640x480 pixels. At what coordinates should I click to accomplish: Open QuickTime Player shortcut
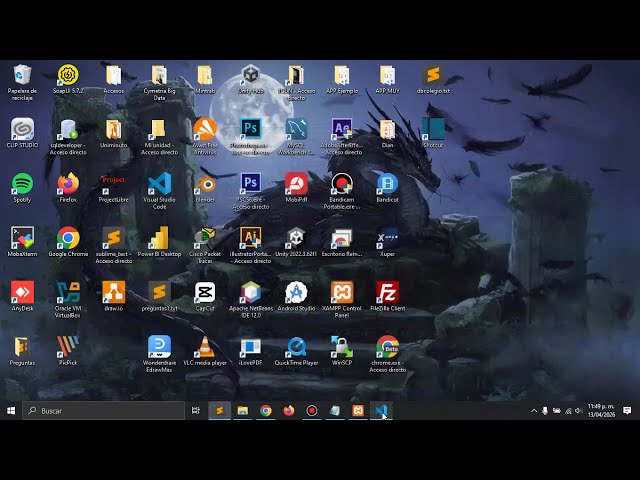click(296, 351)
